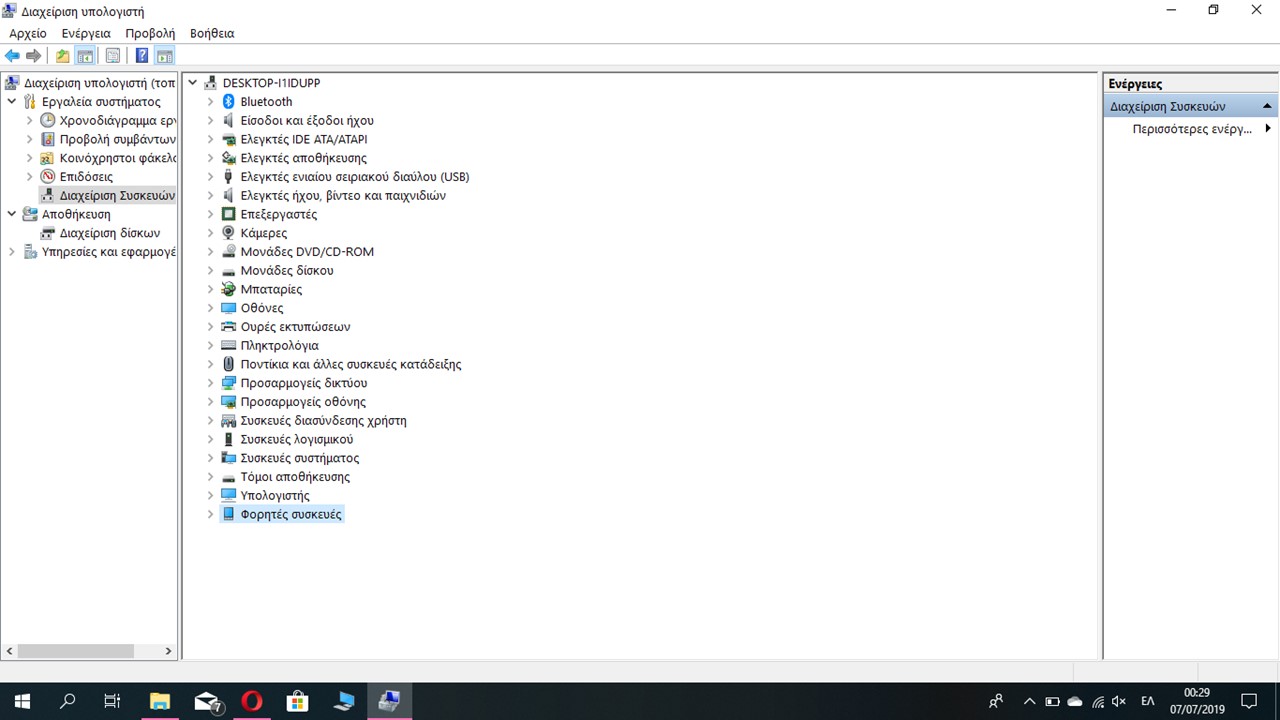Click the Up one level folder icon
Image resolution: width=1280 pixels, height=720 pixels.
[x=62, y=56]
